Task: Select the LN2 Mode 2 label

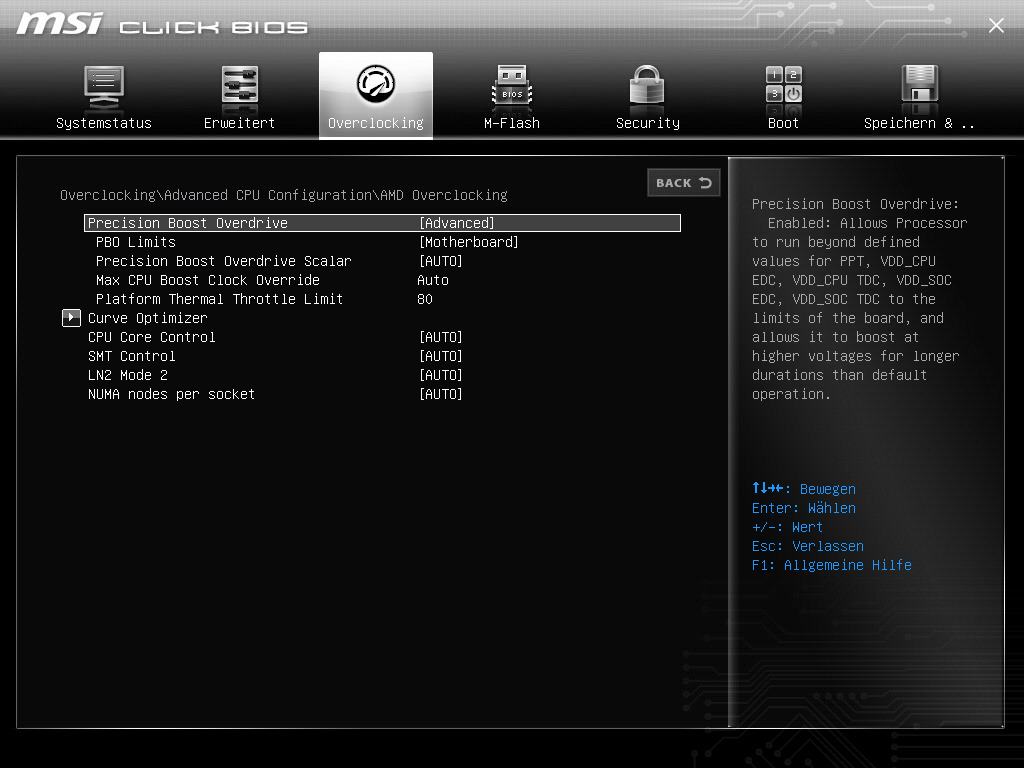Action: click(x=127, y=375)
